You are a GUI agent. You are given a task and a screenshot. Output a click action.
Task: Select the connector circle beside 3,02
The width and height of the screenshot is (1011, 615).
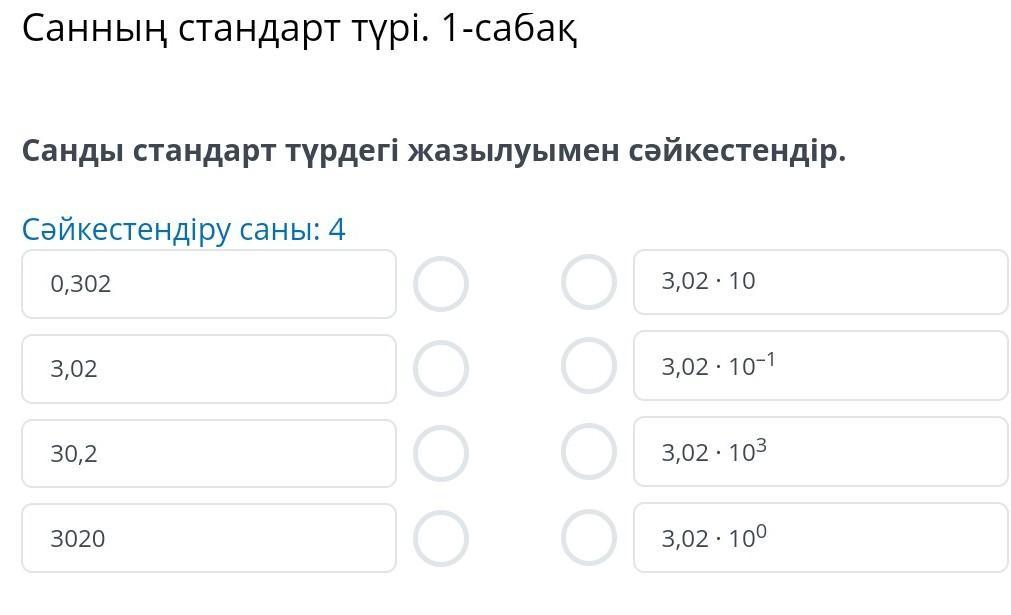tap(440, 368)
